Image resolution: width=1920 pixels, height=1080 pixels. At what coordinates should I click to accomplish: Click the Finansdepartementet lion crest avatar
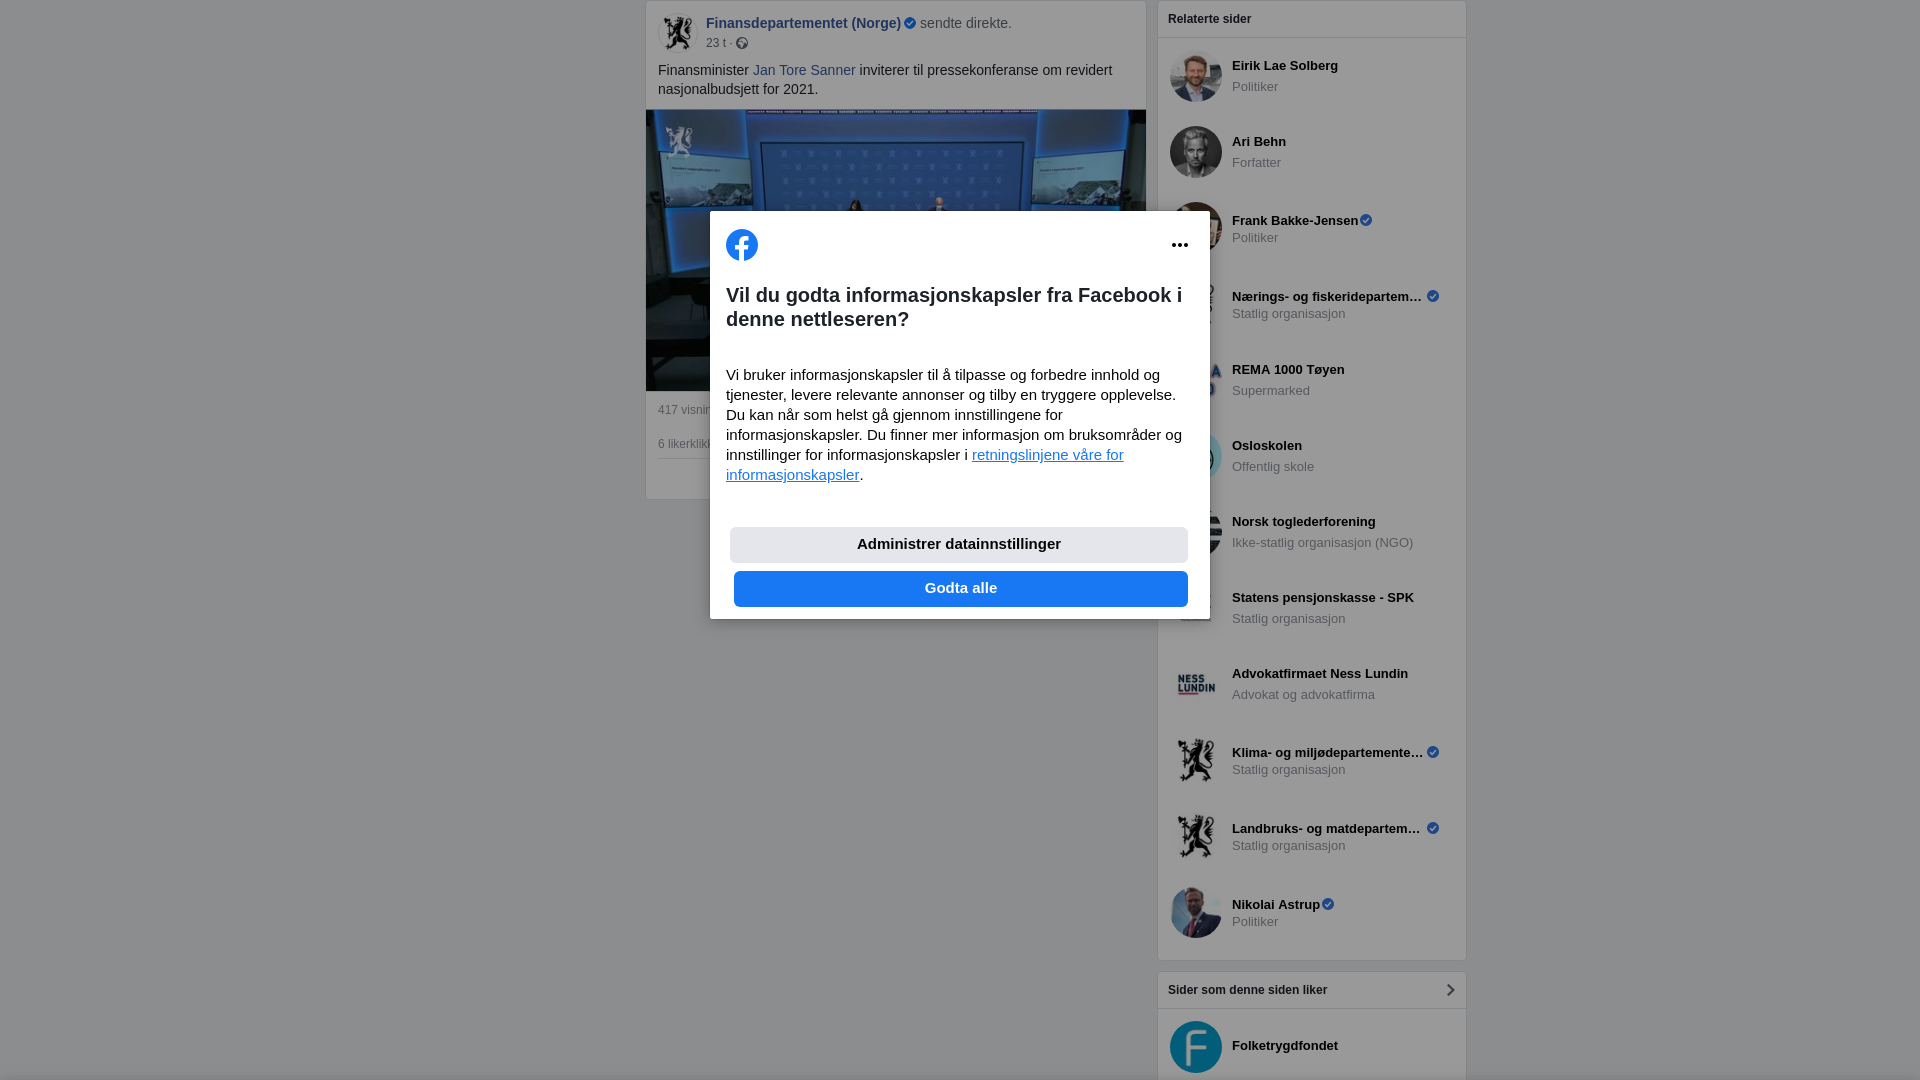(x=677, y=33)
